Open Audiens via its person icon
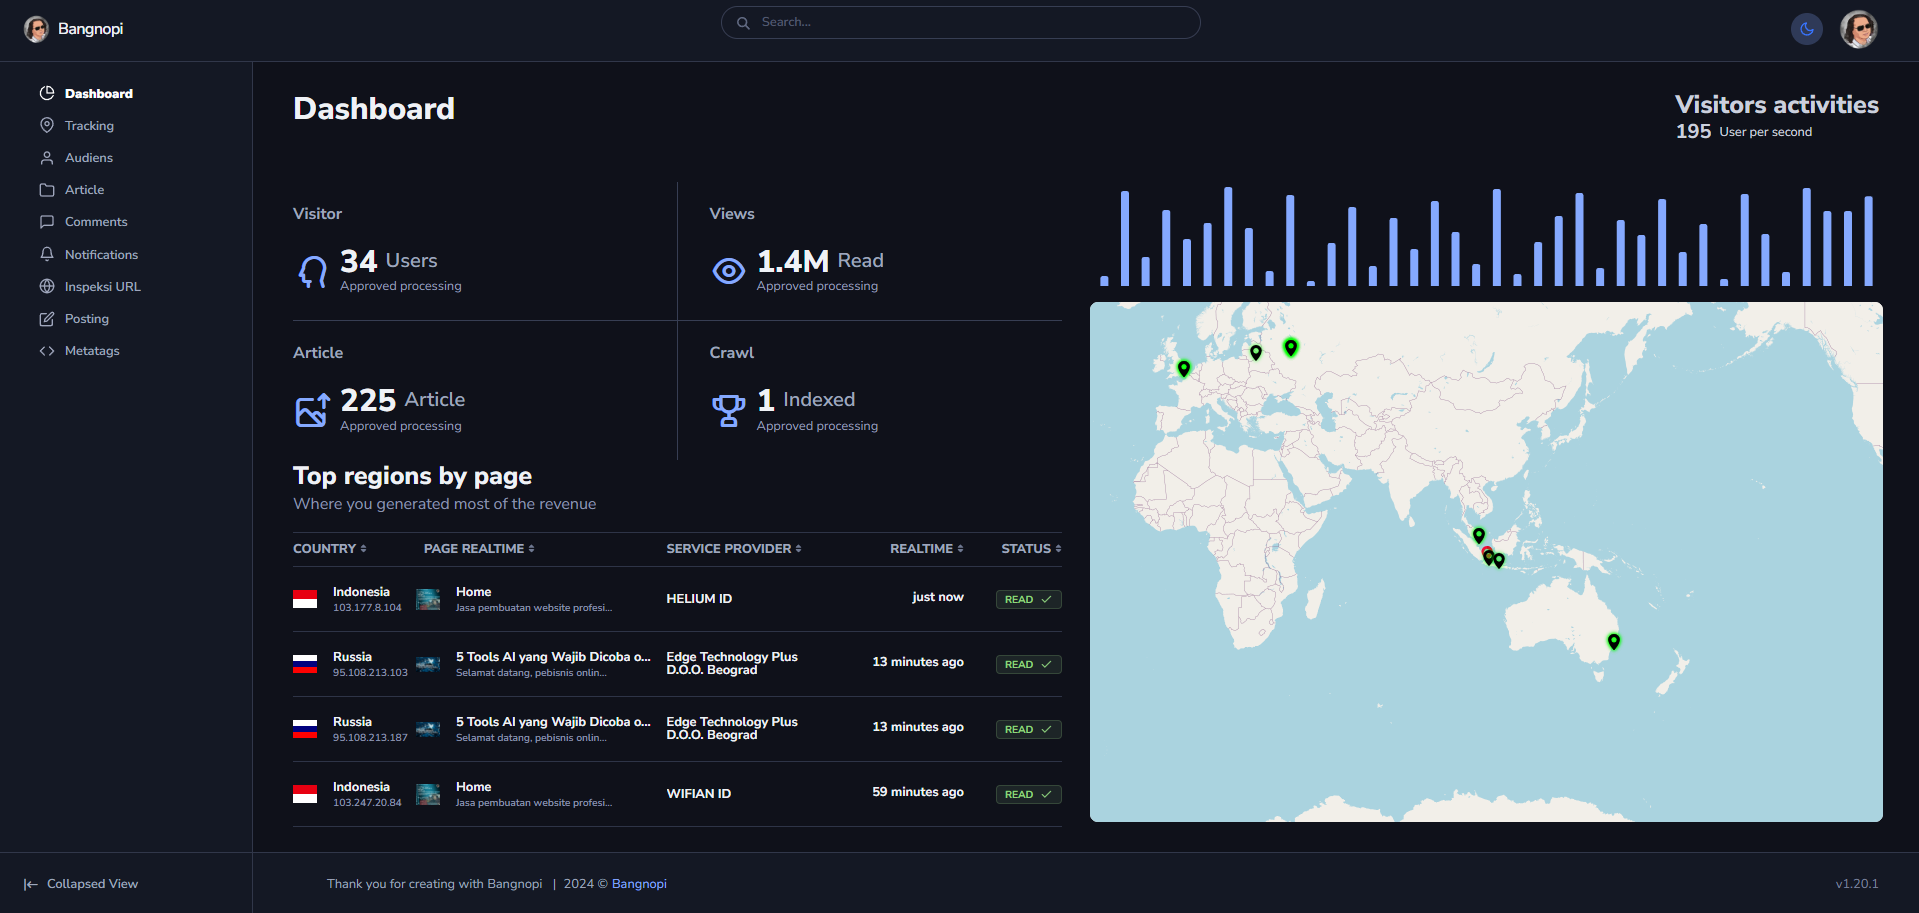1919x913 pixels. [x=47, y=158]
